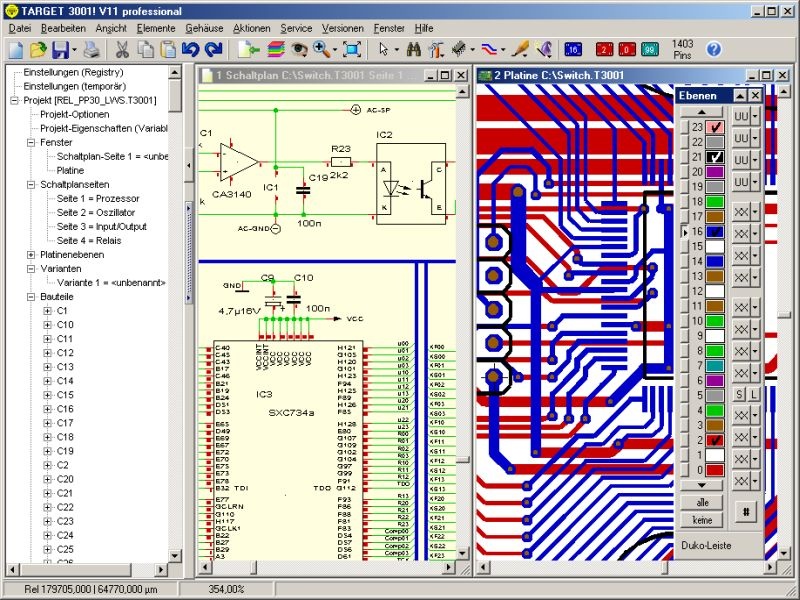The image size is (800, 600).
Task: Click the 'alle' button in Ebenen panel
Action: (x=700, y=503)
